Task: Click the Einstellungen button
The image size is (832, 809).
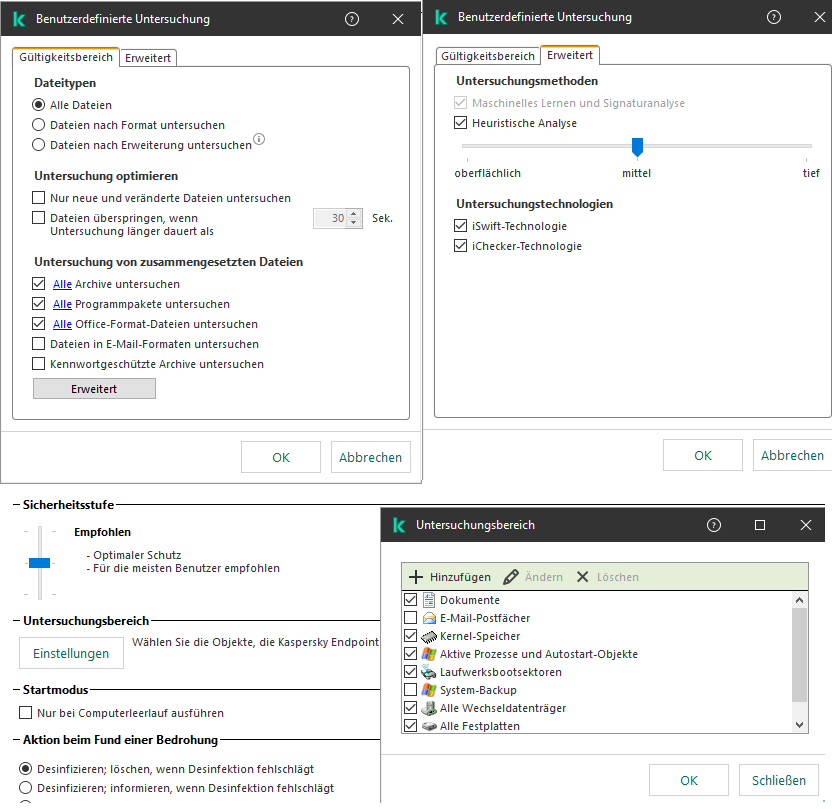Action: (x=71, y=654)
